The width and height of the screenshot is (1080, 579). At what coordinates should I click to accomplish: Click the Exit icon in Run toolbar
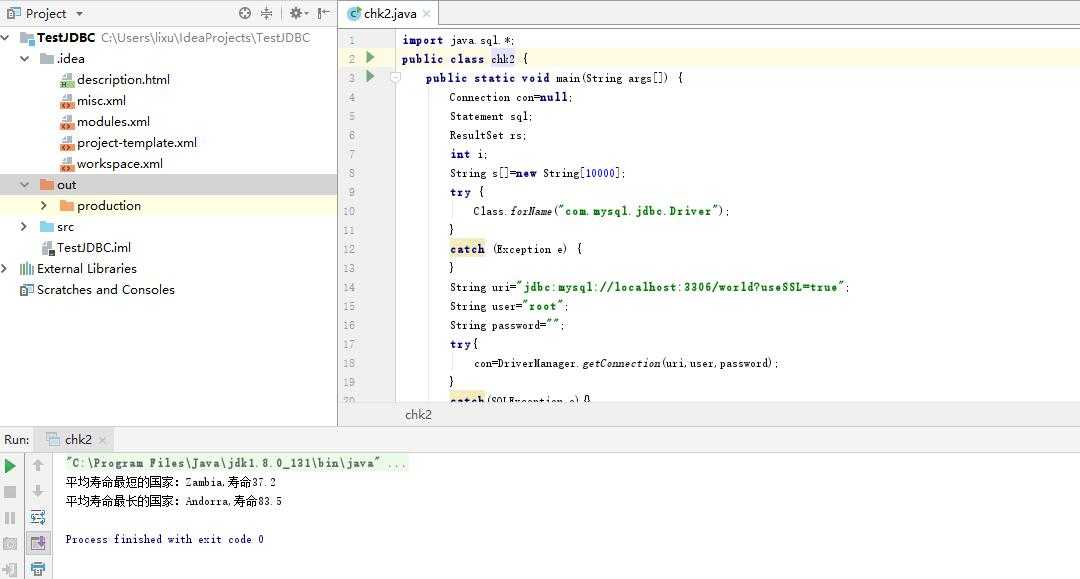pyautogui.click(x=10, y=569)
